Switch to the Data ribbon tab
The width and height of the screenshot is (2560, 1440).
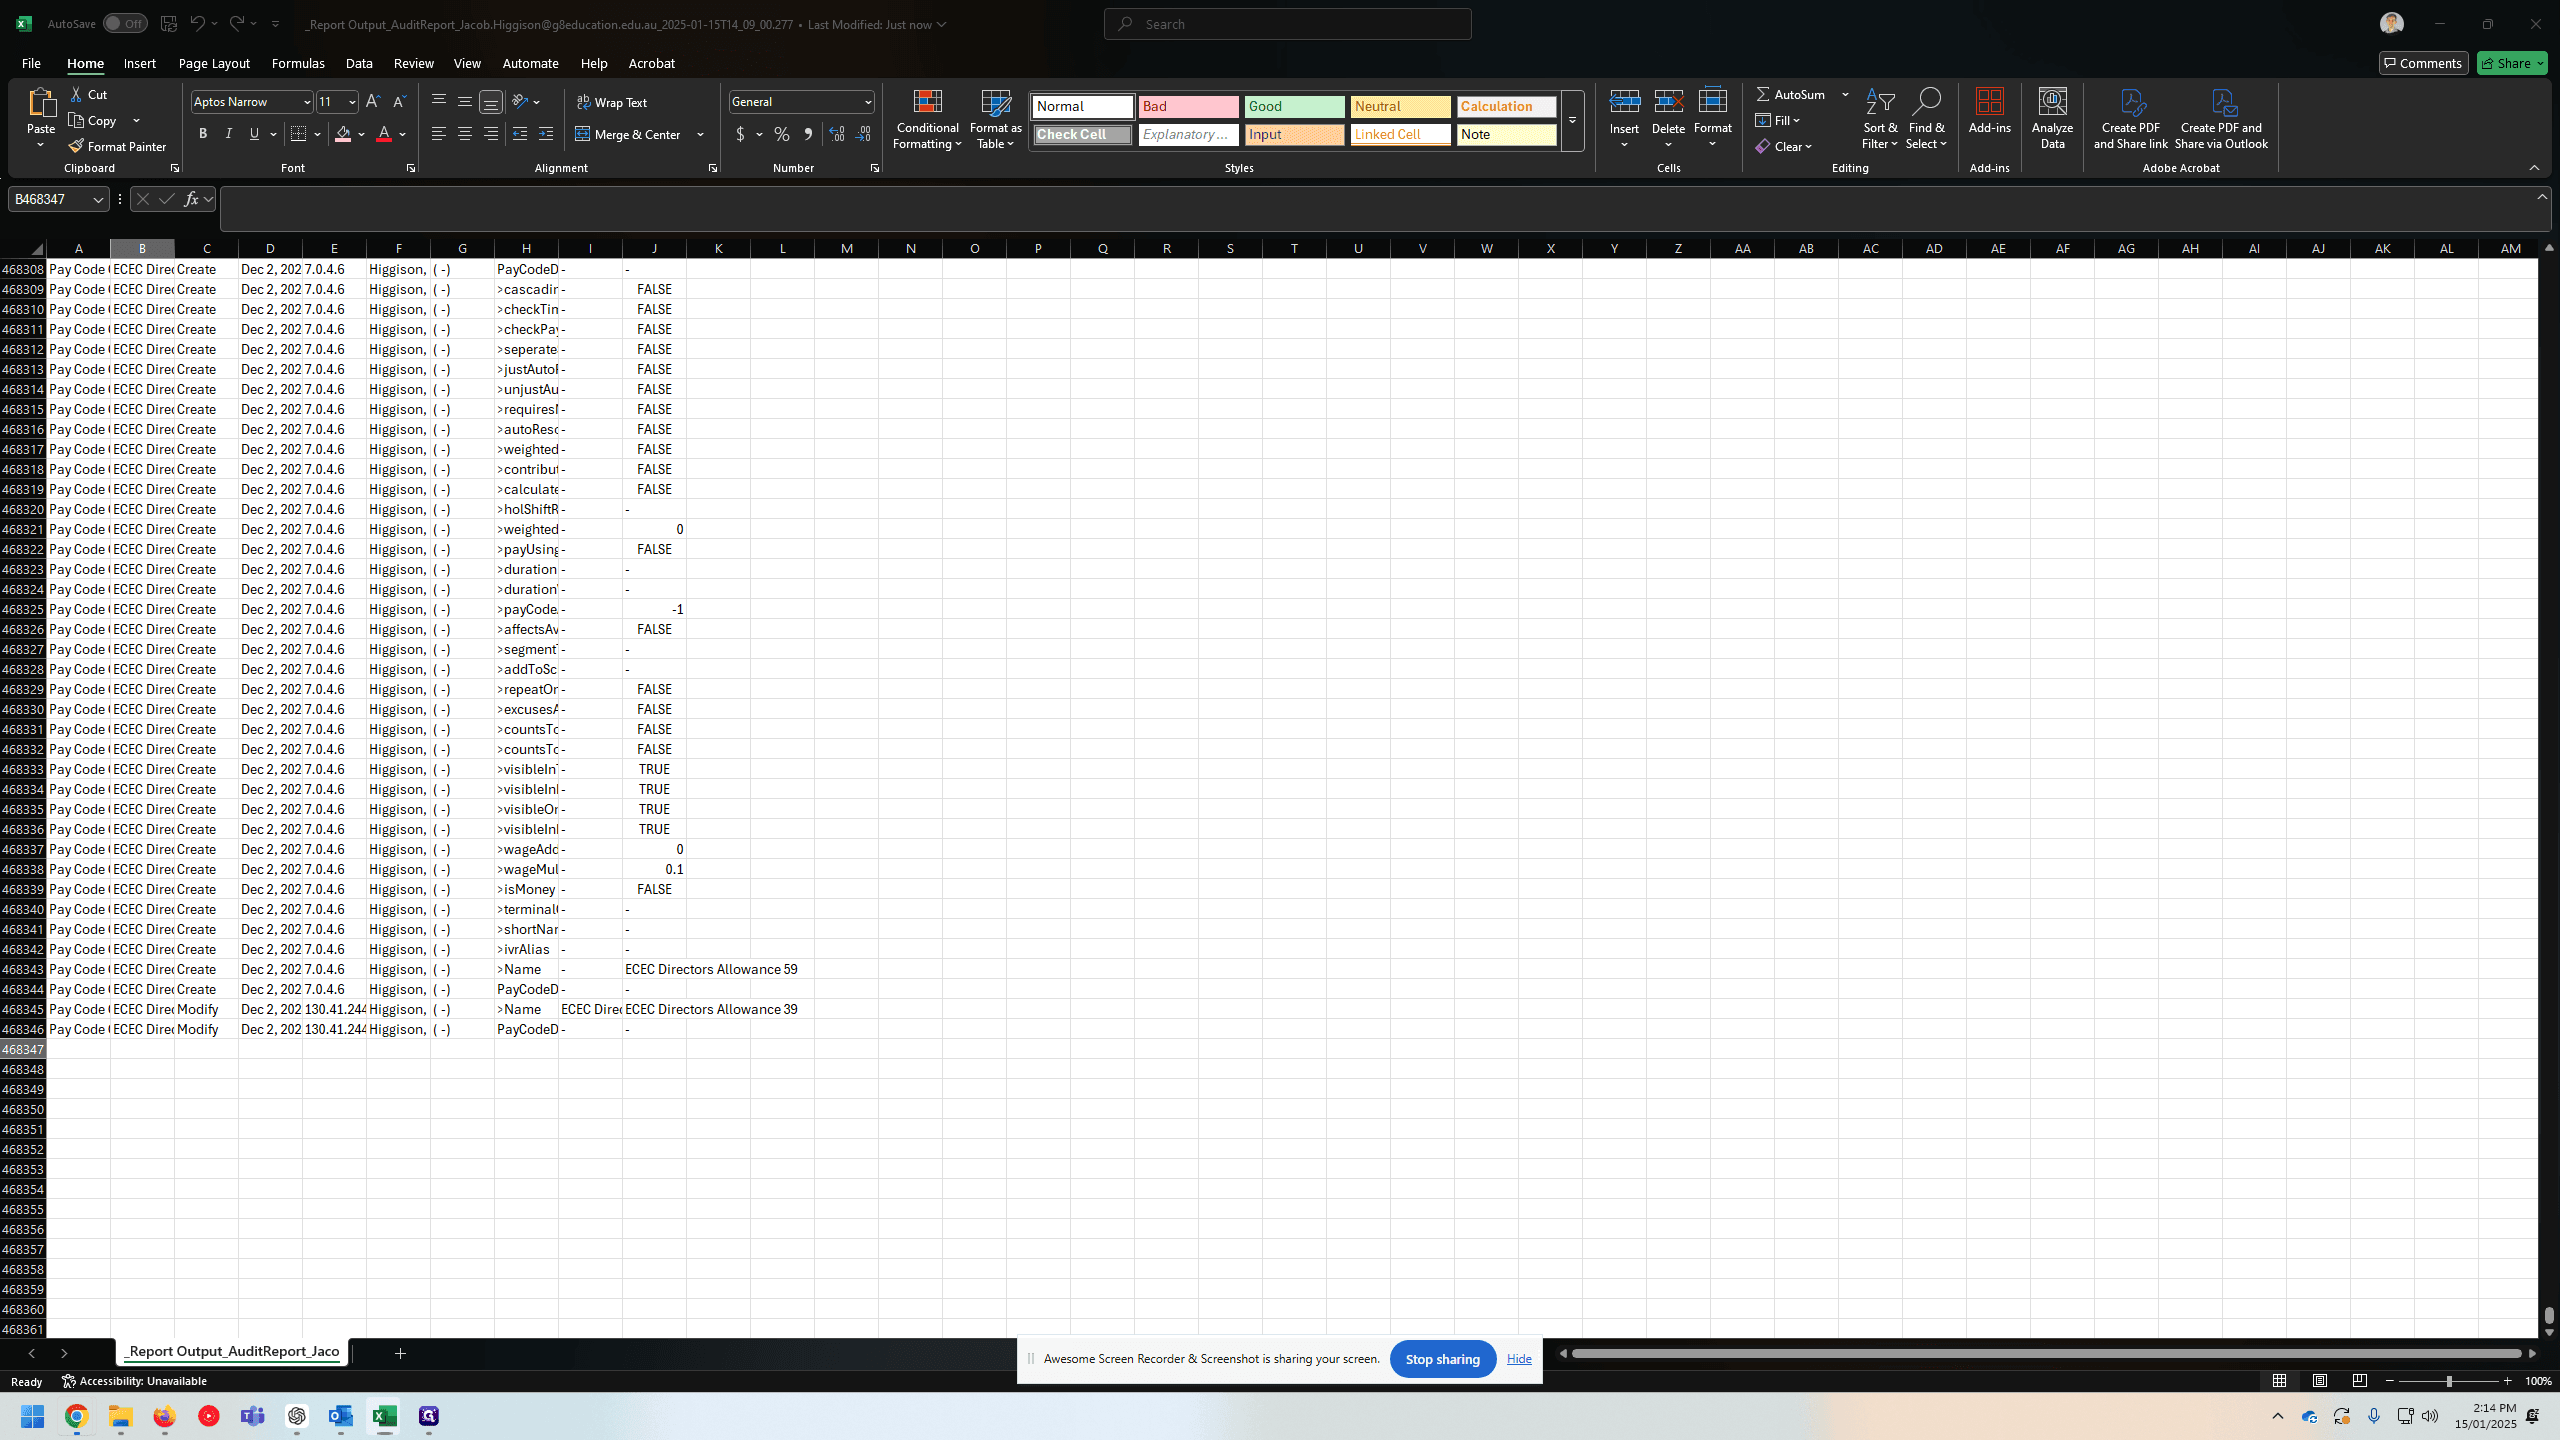[359, 63]
